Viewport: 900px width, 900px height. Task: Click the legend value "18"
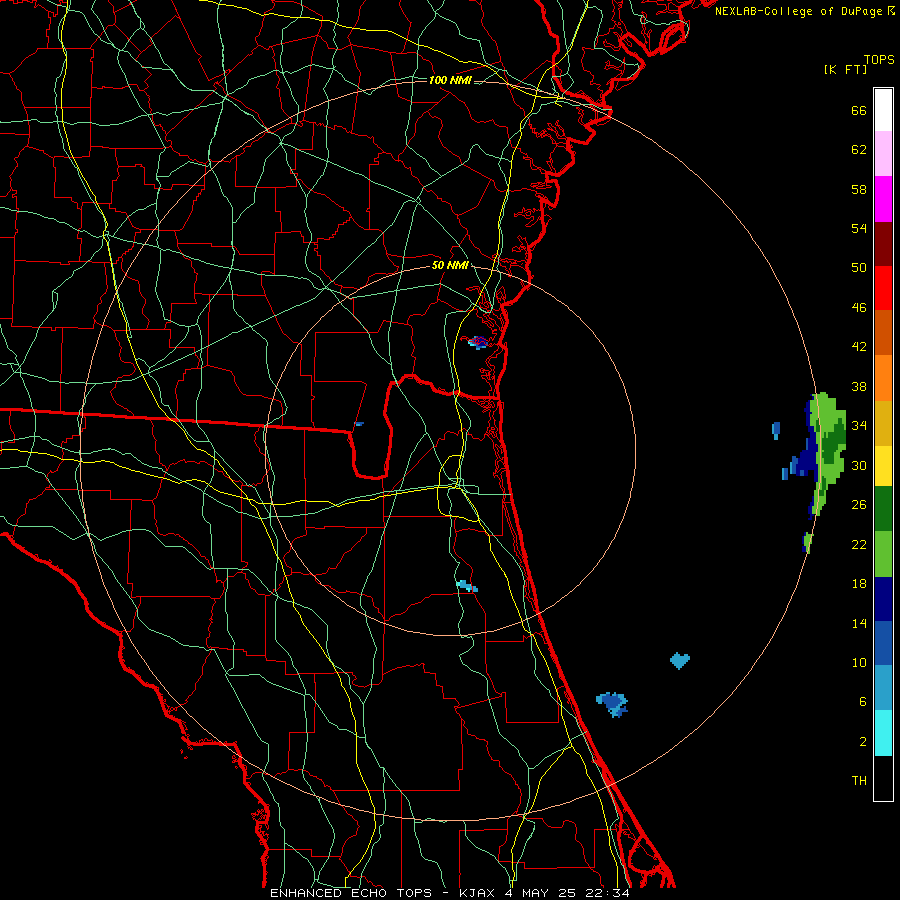859,584
